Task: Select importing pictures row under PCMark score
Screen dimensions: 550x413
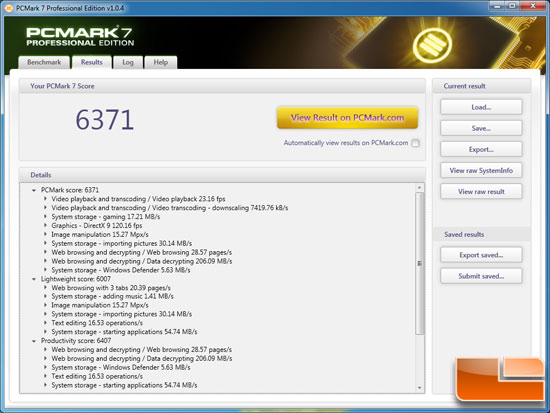Action: point(121,244)
